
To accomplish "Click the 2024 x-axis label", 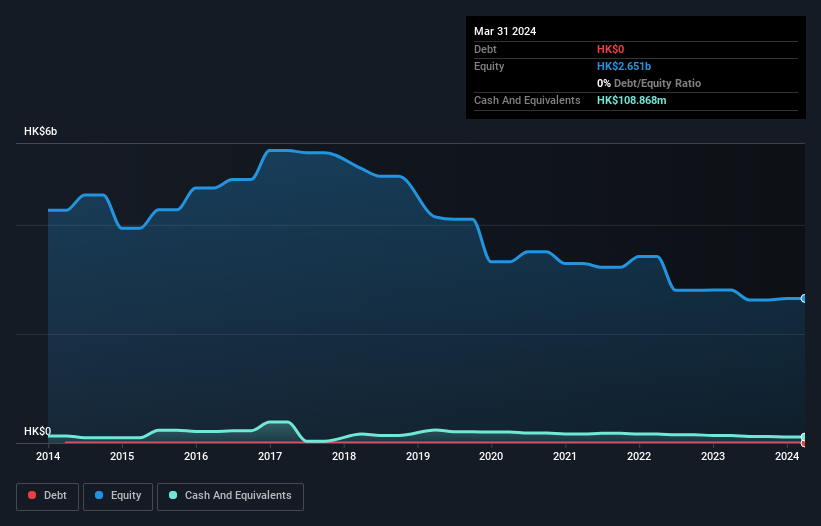I will [787, 456].
